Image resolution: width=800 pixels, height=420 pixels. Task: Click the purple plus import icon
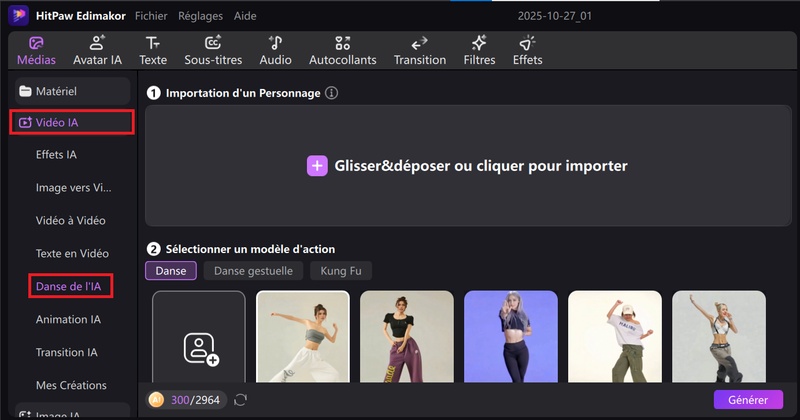317,166
